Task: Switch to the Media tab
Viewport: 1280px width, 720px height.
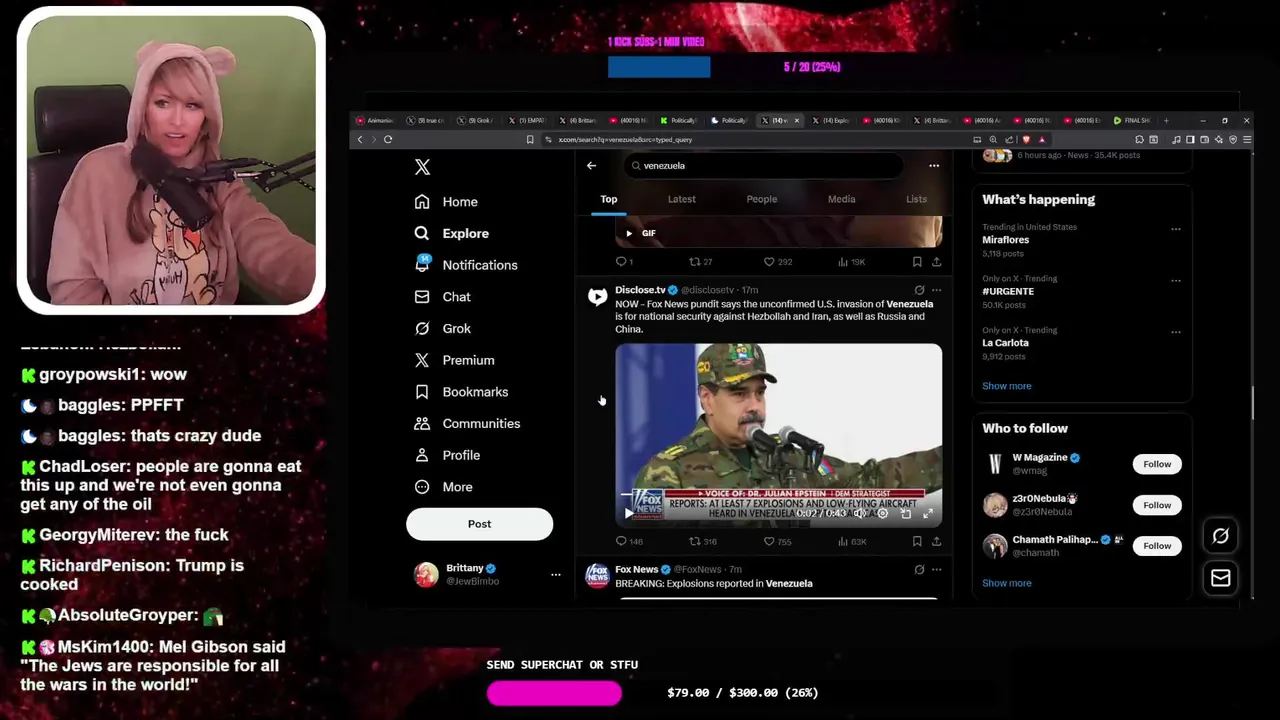Action: 841,199
